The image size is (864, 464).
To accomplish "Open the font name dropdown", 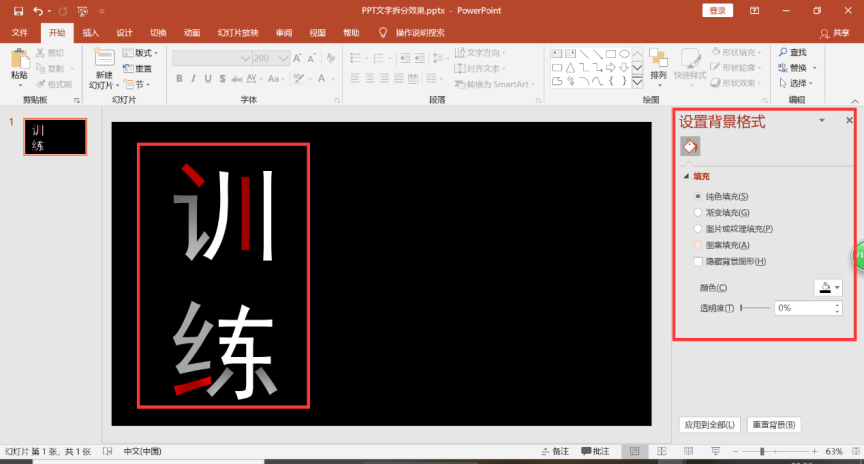I will (245, 58).
